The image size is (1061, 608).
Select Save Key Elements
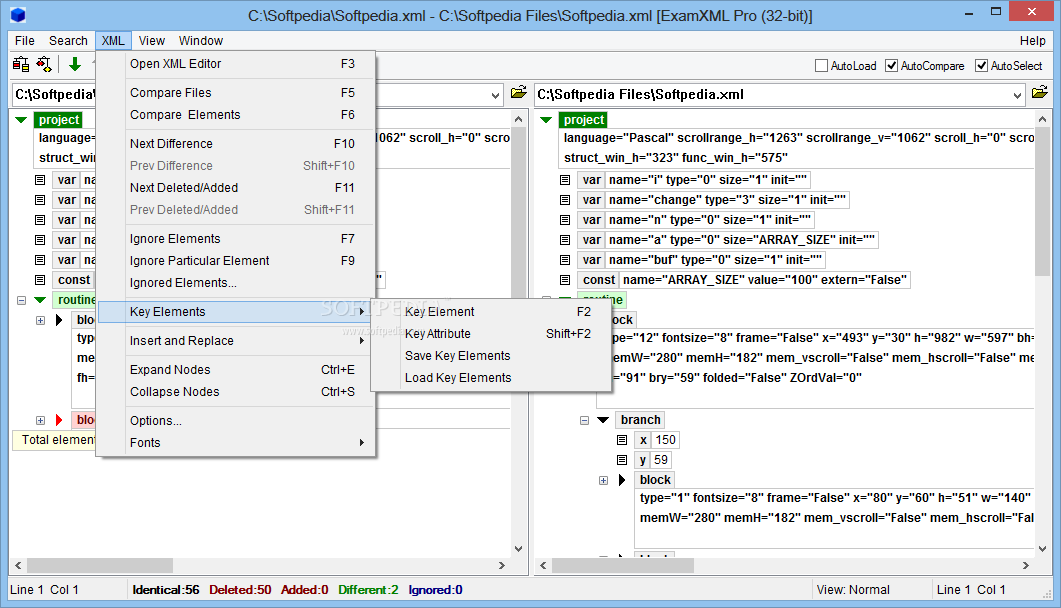tap(491, 356)
